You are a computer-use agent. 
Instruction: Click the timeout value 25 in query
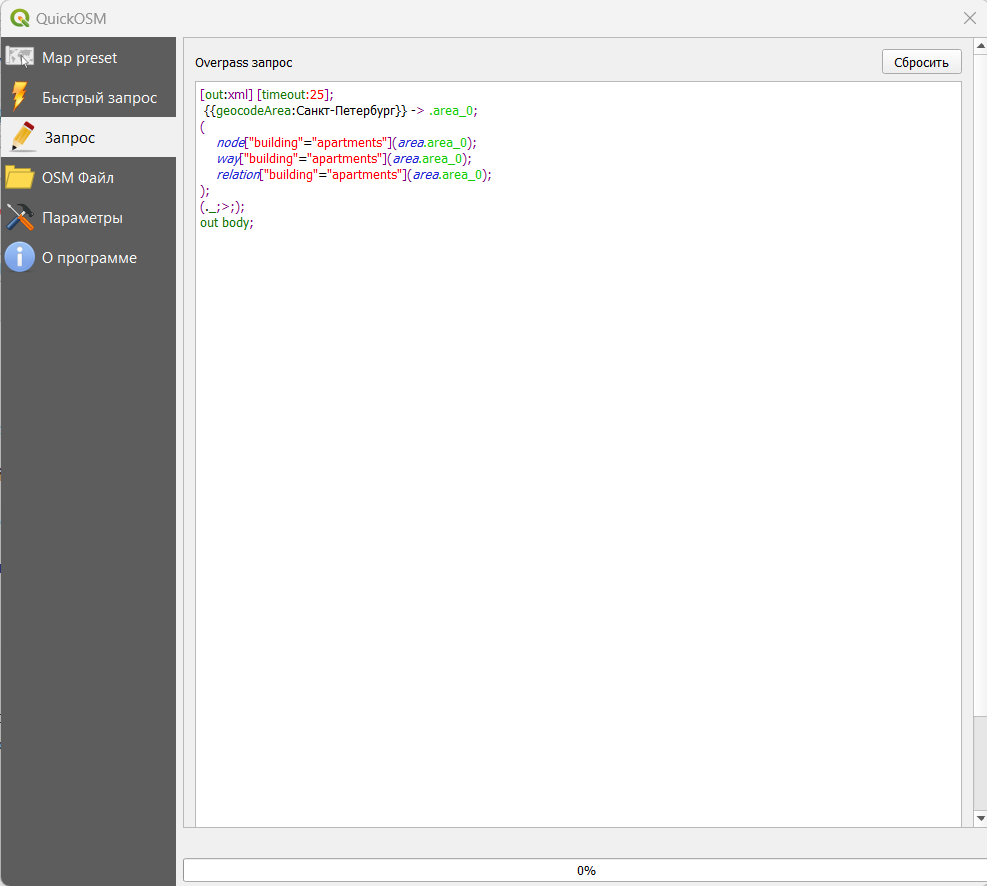pyautogui.click(x=317, y=95)
